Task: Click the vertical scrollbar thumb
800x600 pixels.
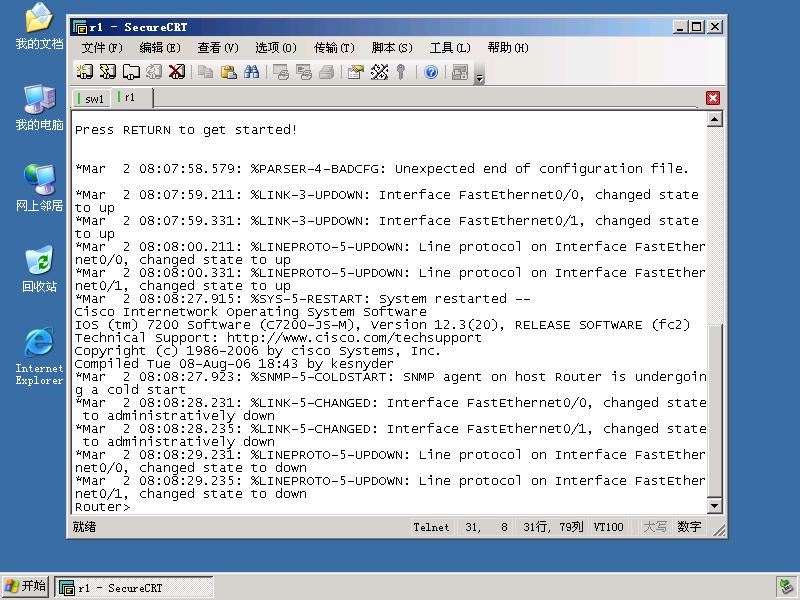Action: 714,410
